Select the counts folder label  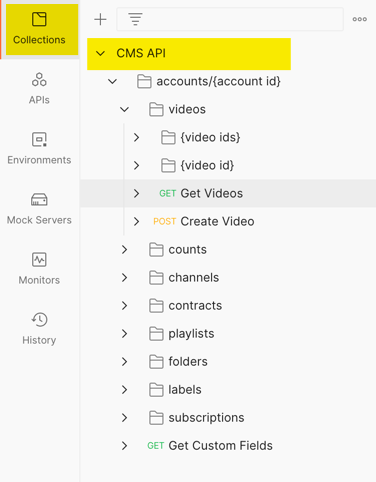[x=188, y=250]
